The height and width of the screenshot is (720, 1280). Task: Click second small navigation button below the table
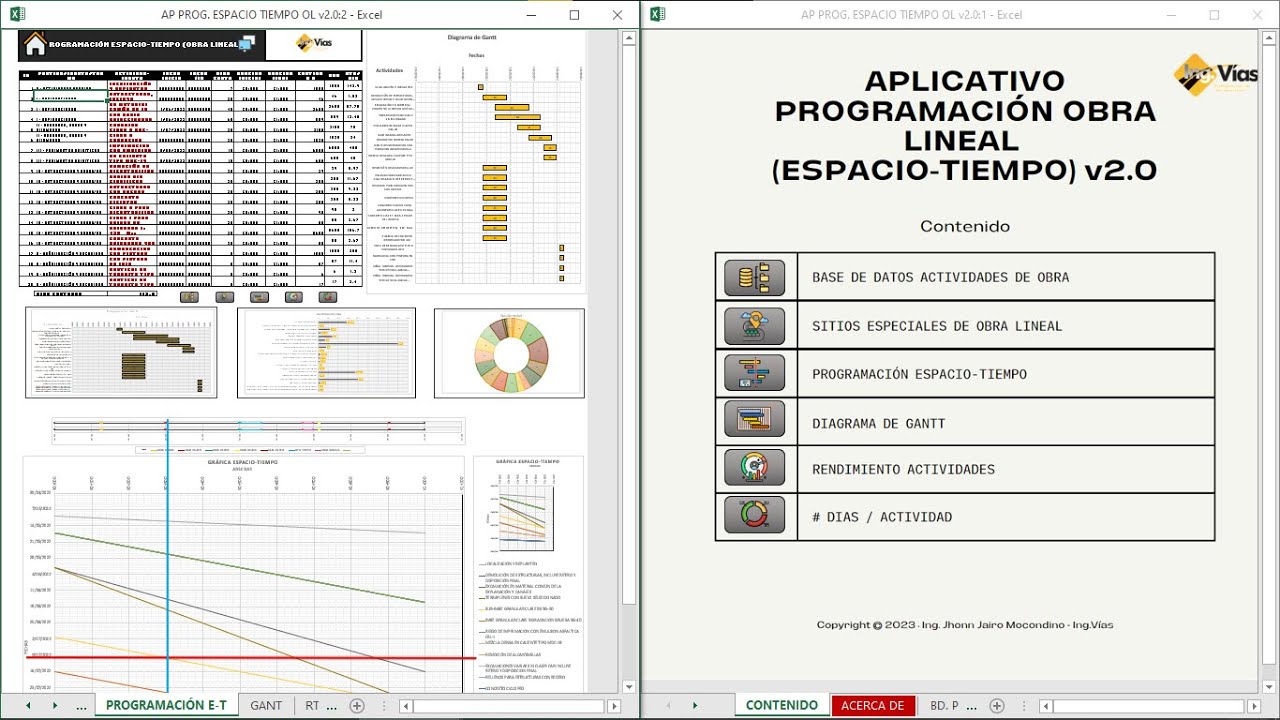[225, 297]
